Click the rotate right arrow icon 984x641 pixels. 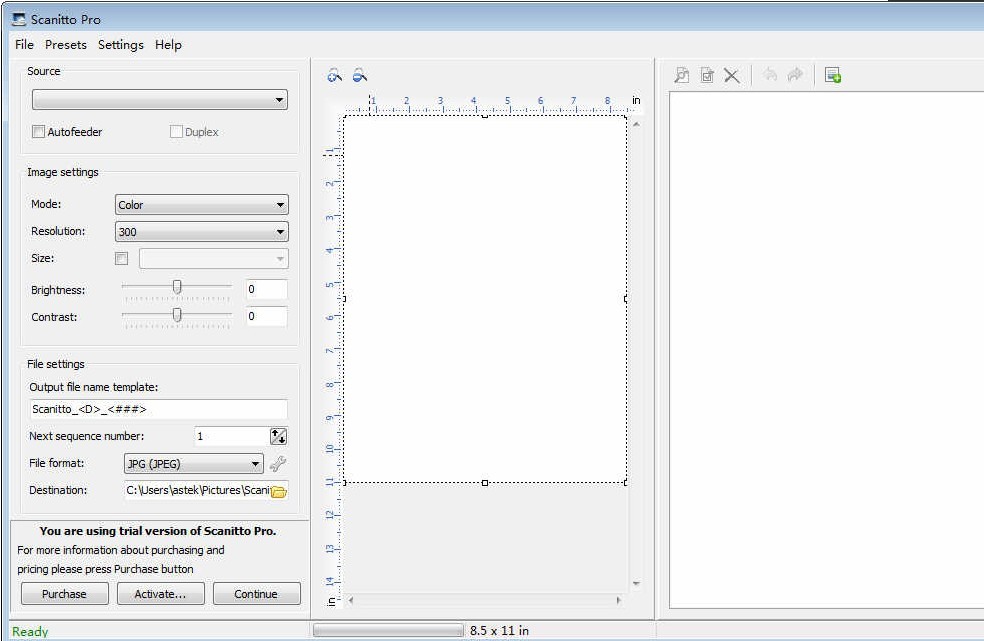point(795,75)
